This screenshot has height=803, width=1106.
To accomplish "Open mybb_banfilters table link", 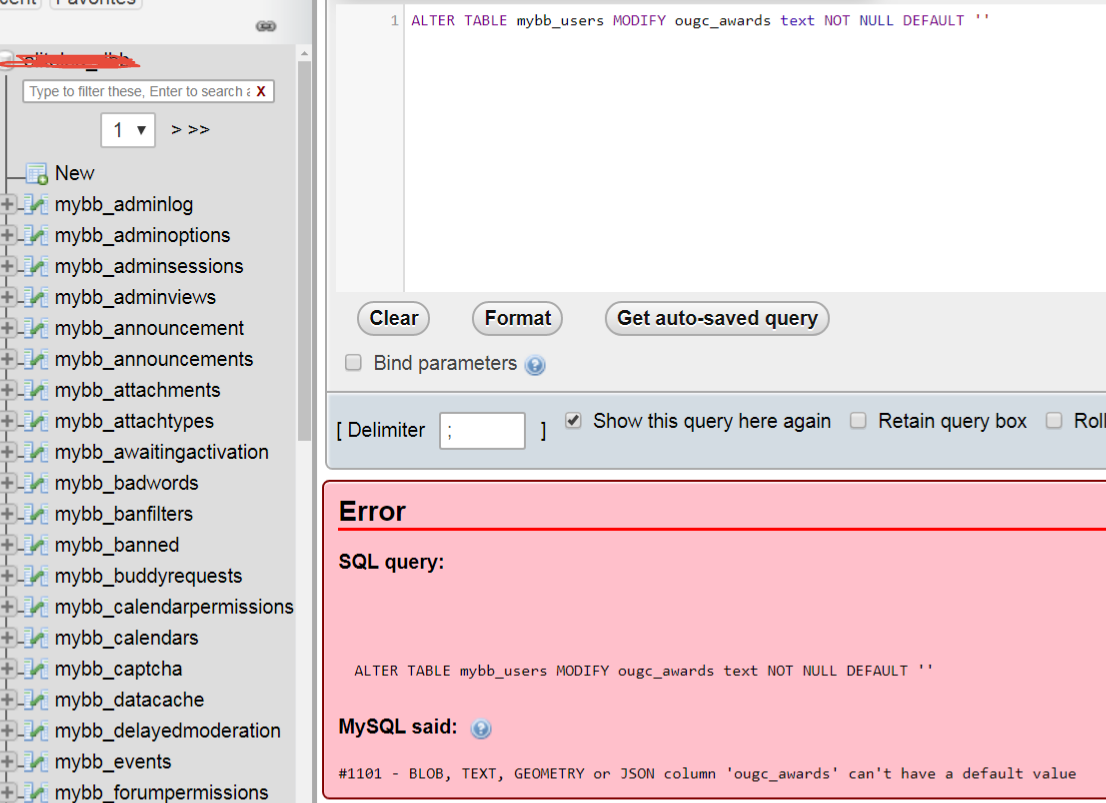I will tap(123, 514).
